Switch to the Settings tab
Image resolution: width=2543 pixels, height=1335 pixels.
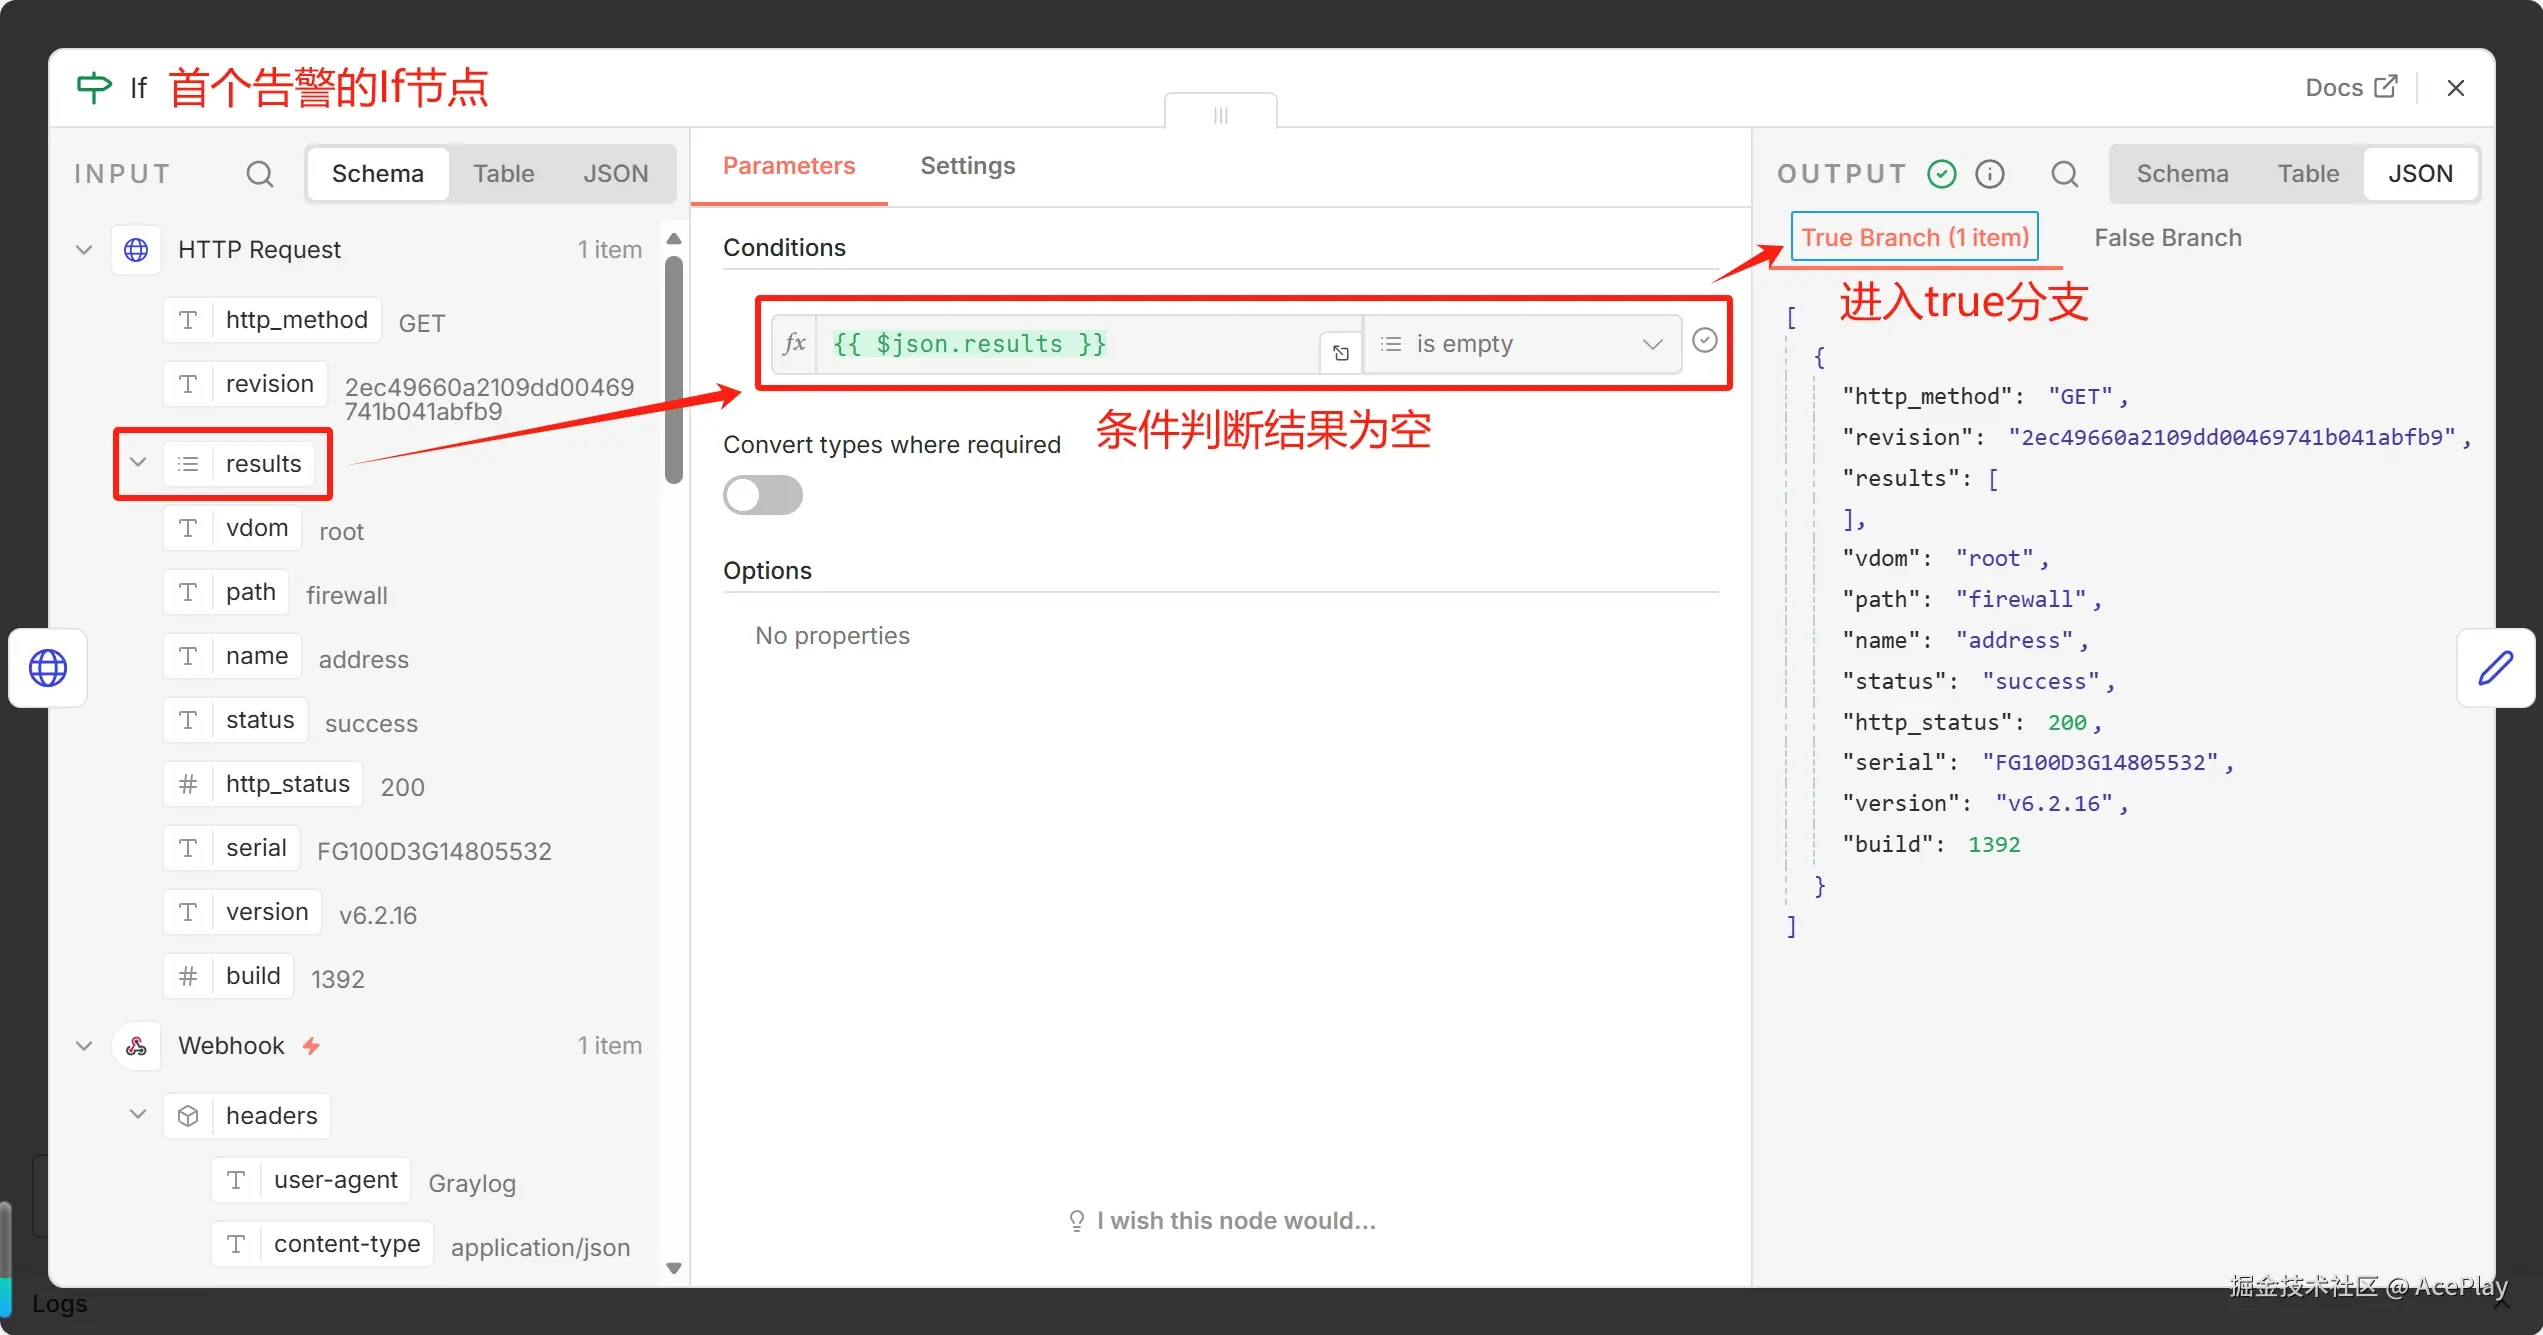[966, 166]
